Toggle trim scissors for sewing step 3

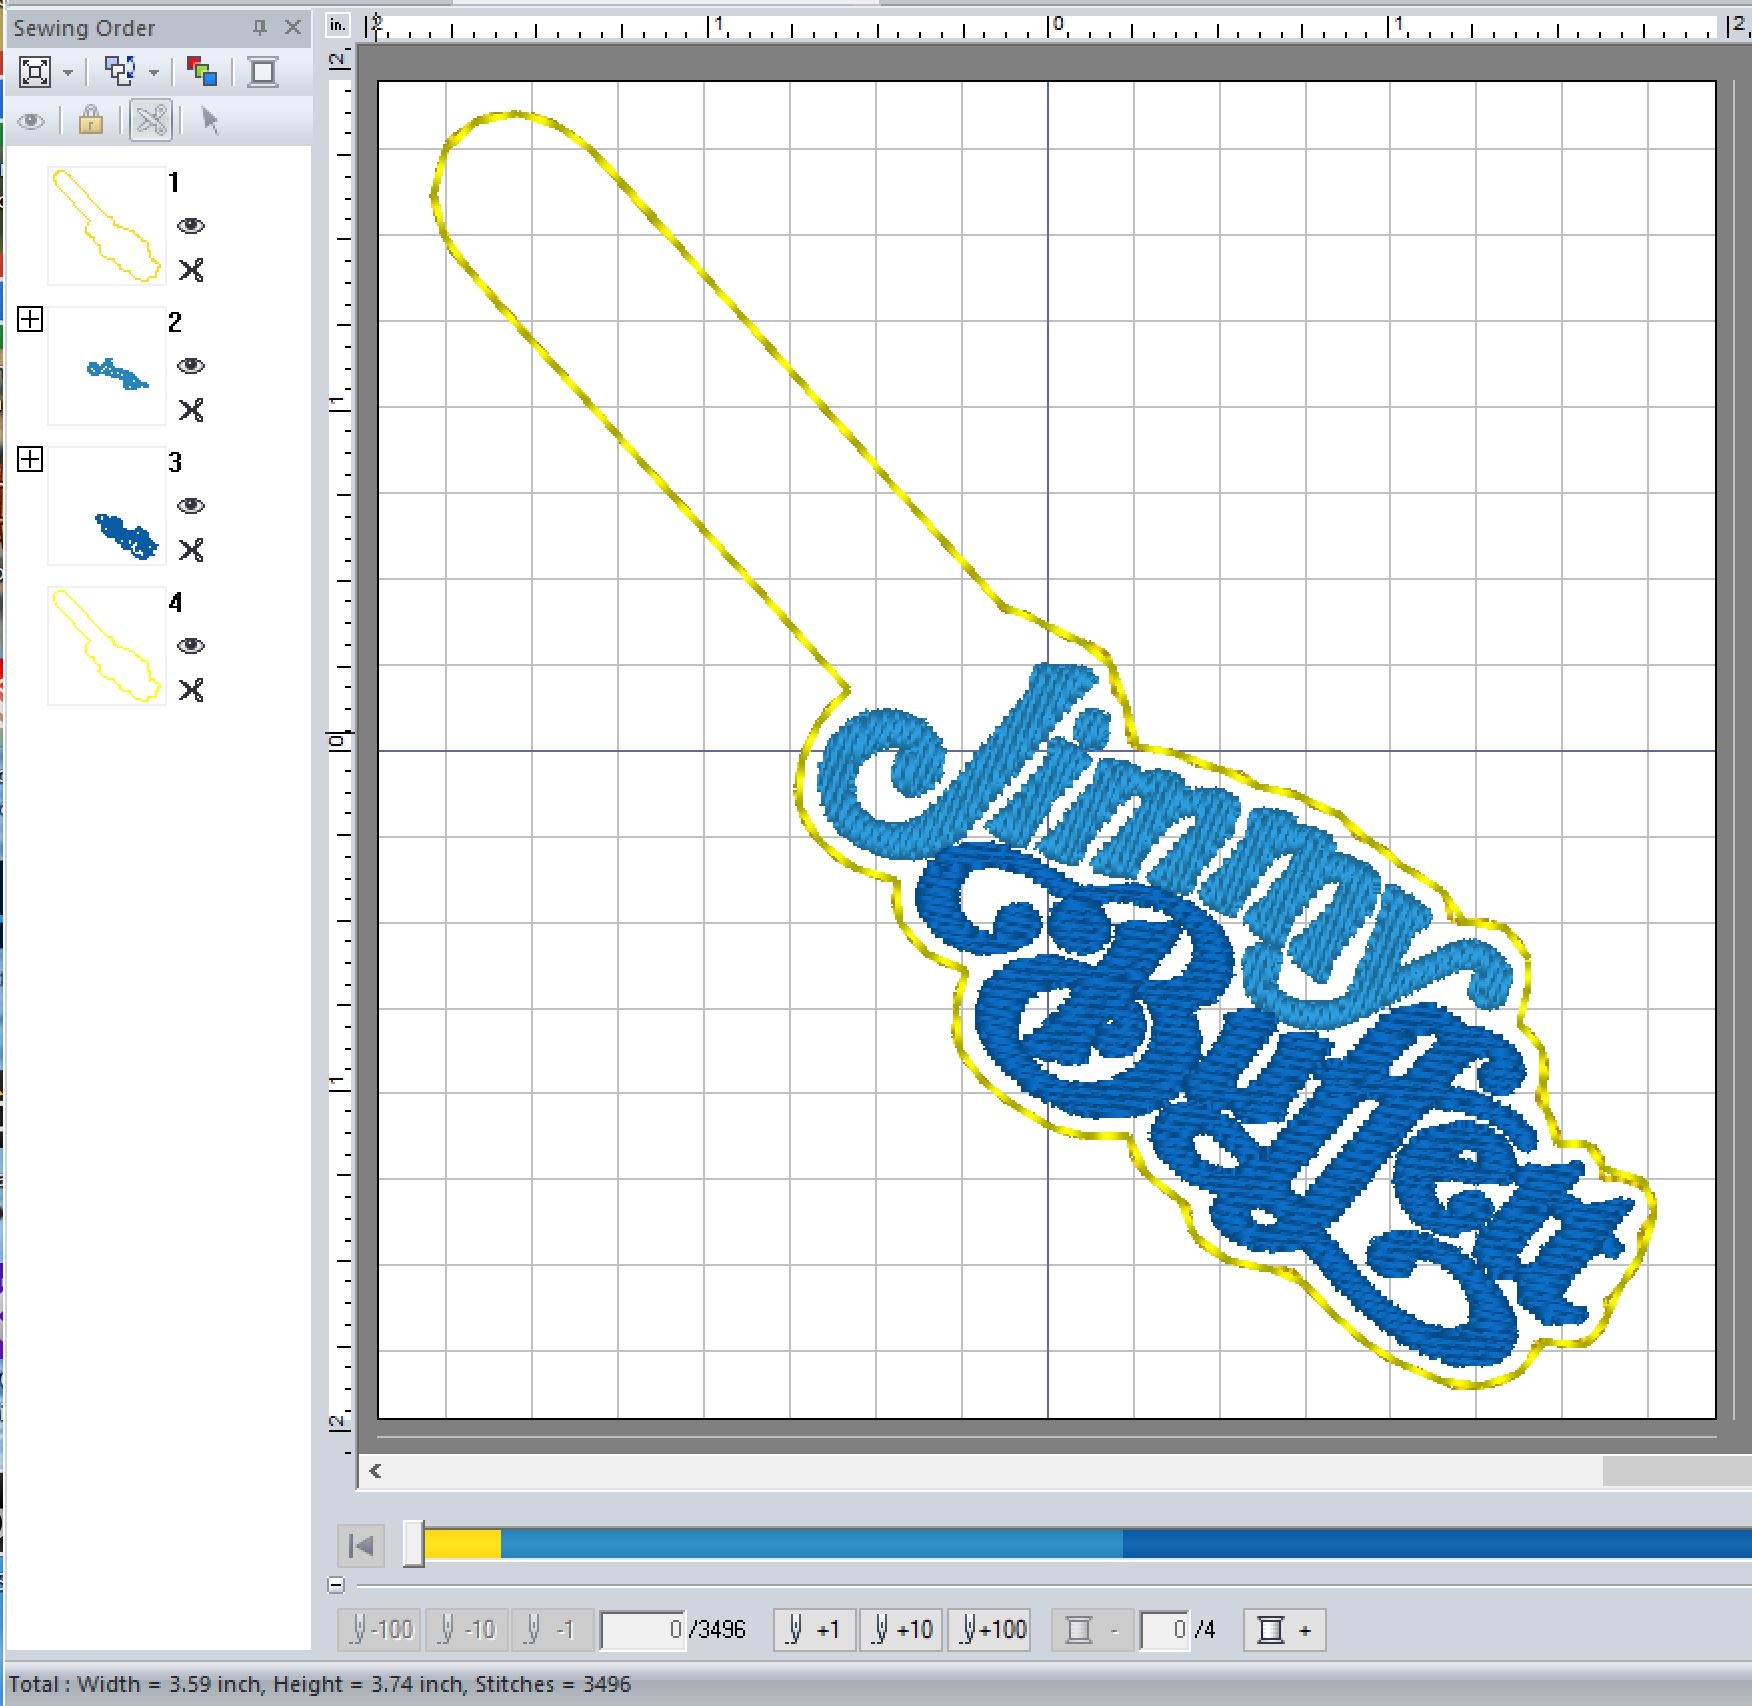coord(191,550)
